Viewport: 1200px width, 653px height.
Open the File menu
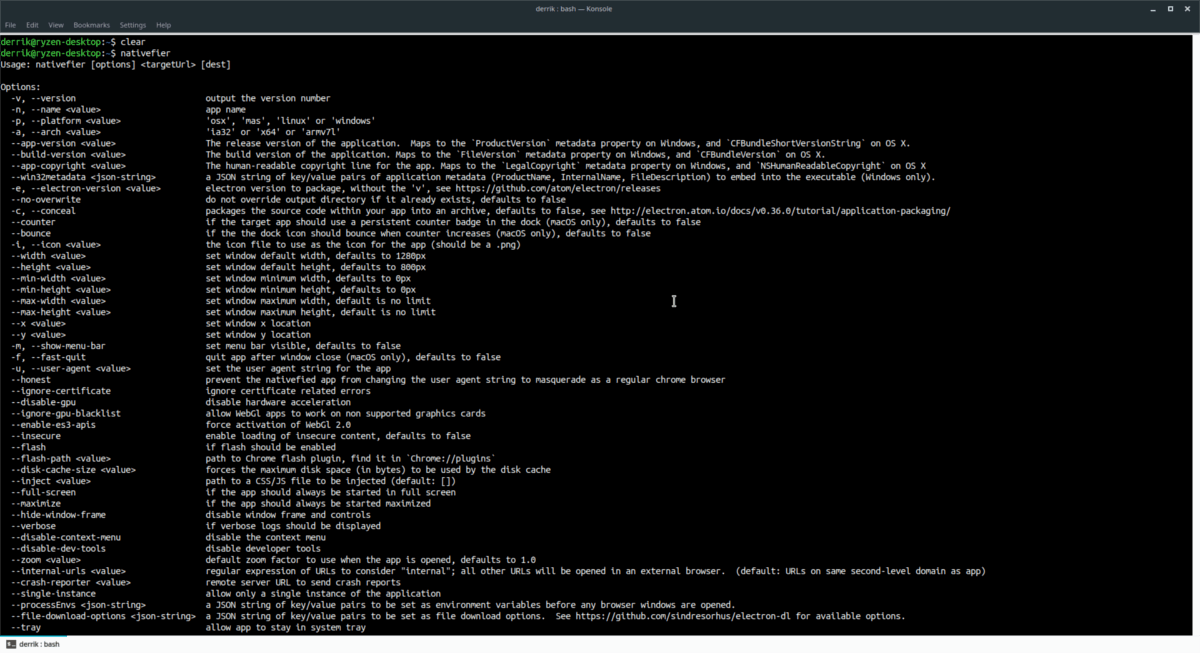coord(10,24)
